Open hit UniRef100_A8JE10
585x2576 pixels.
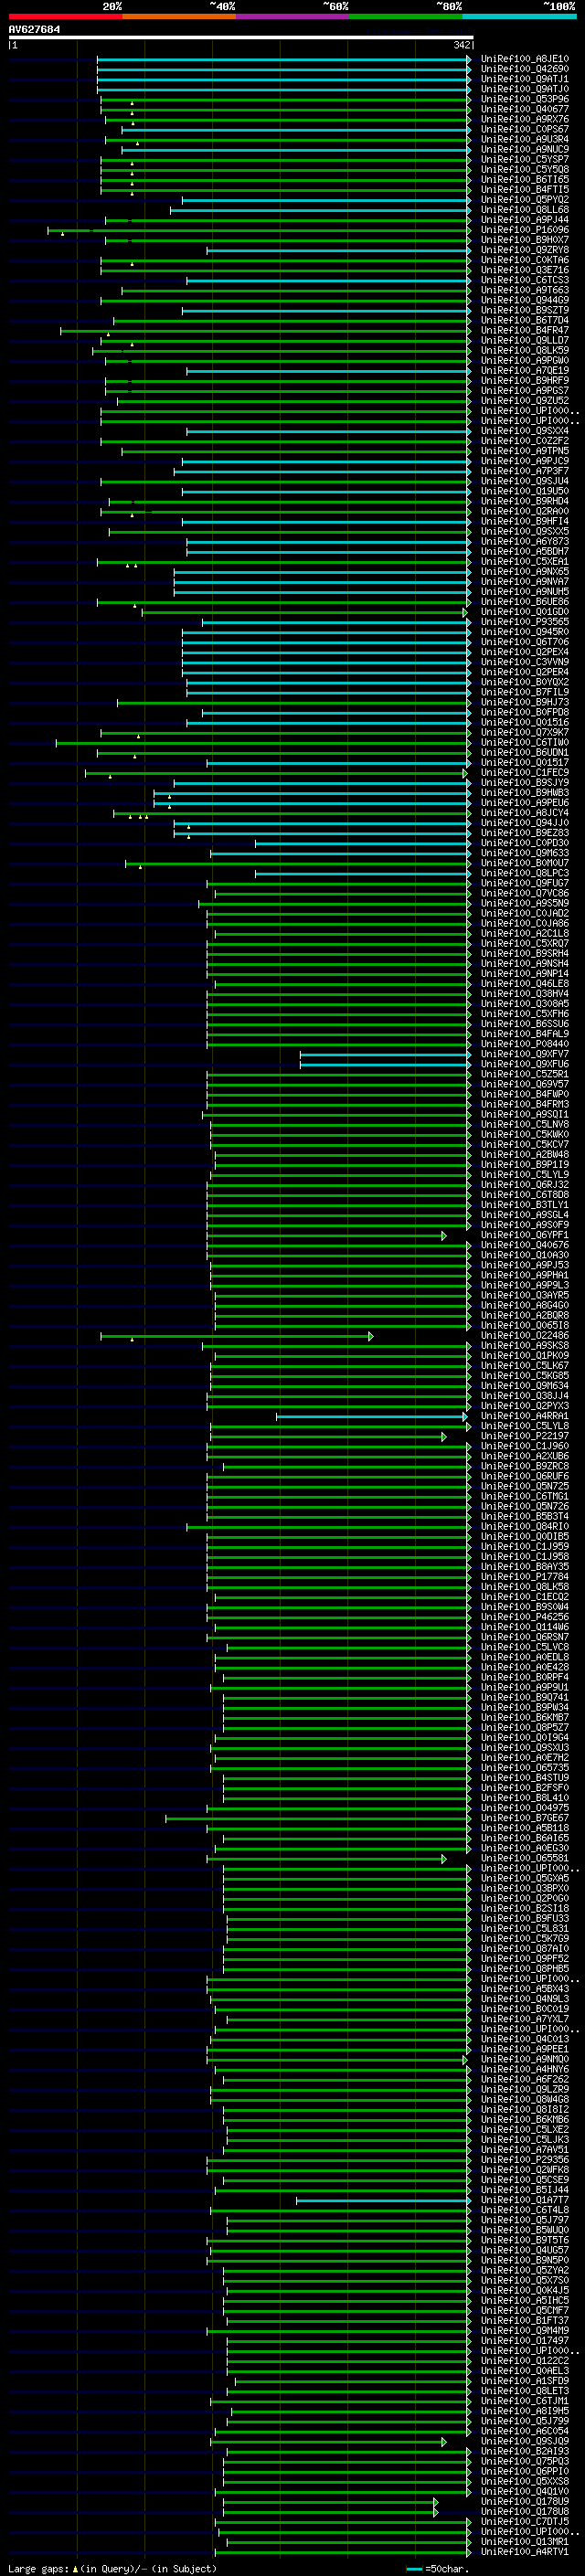[525, 59]
